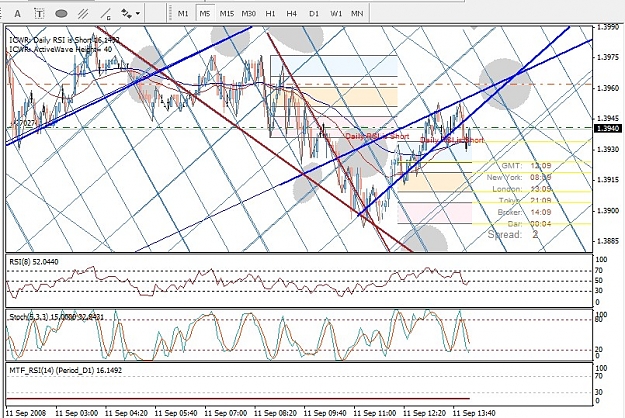Image resolution: width=625 pixels, height=418 pixels.
Task: Switch chart to H4 timeframe
Action: (x=291, y=14)
